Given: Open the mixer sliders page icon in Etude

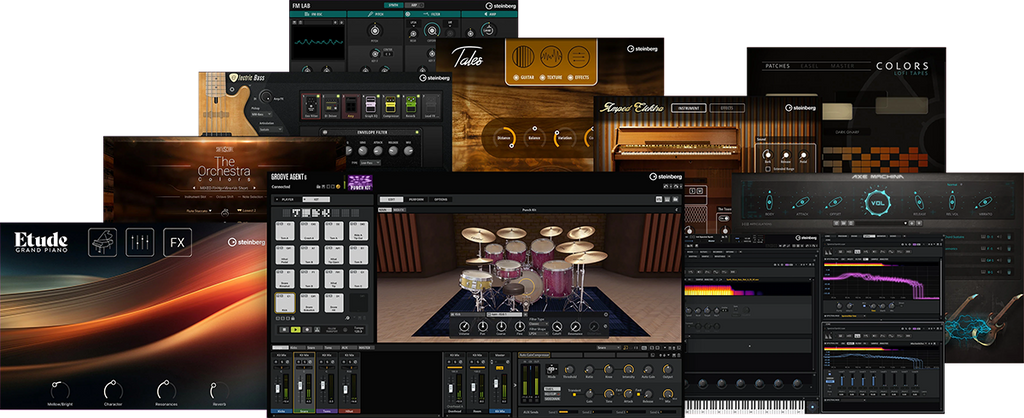Looking at the screenshot, I should [140, 242].
